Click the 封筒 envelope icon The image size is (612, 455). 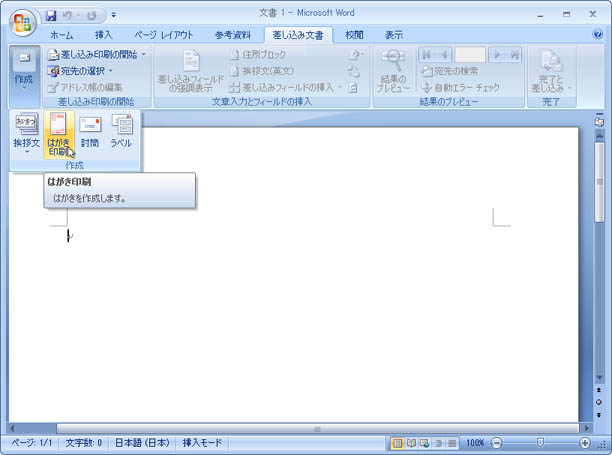(90, 132)
